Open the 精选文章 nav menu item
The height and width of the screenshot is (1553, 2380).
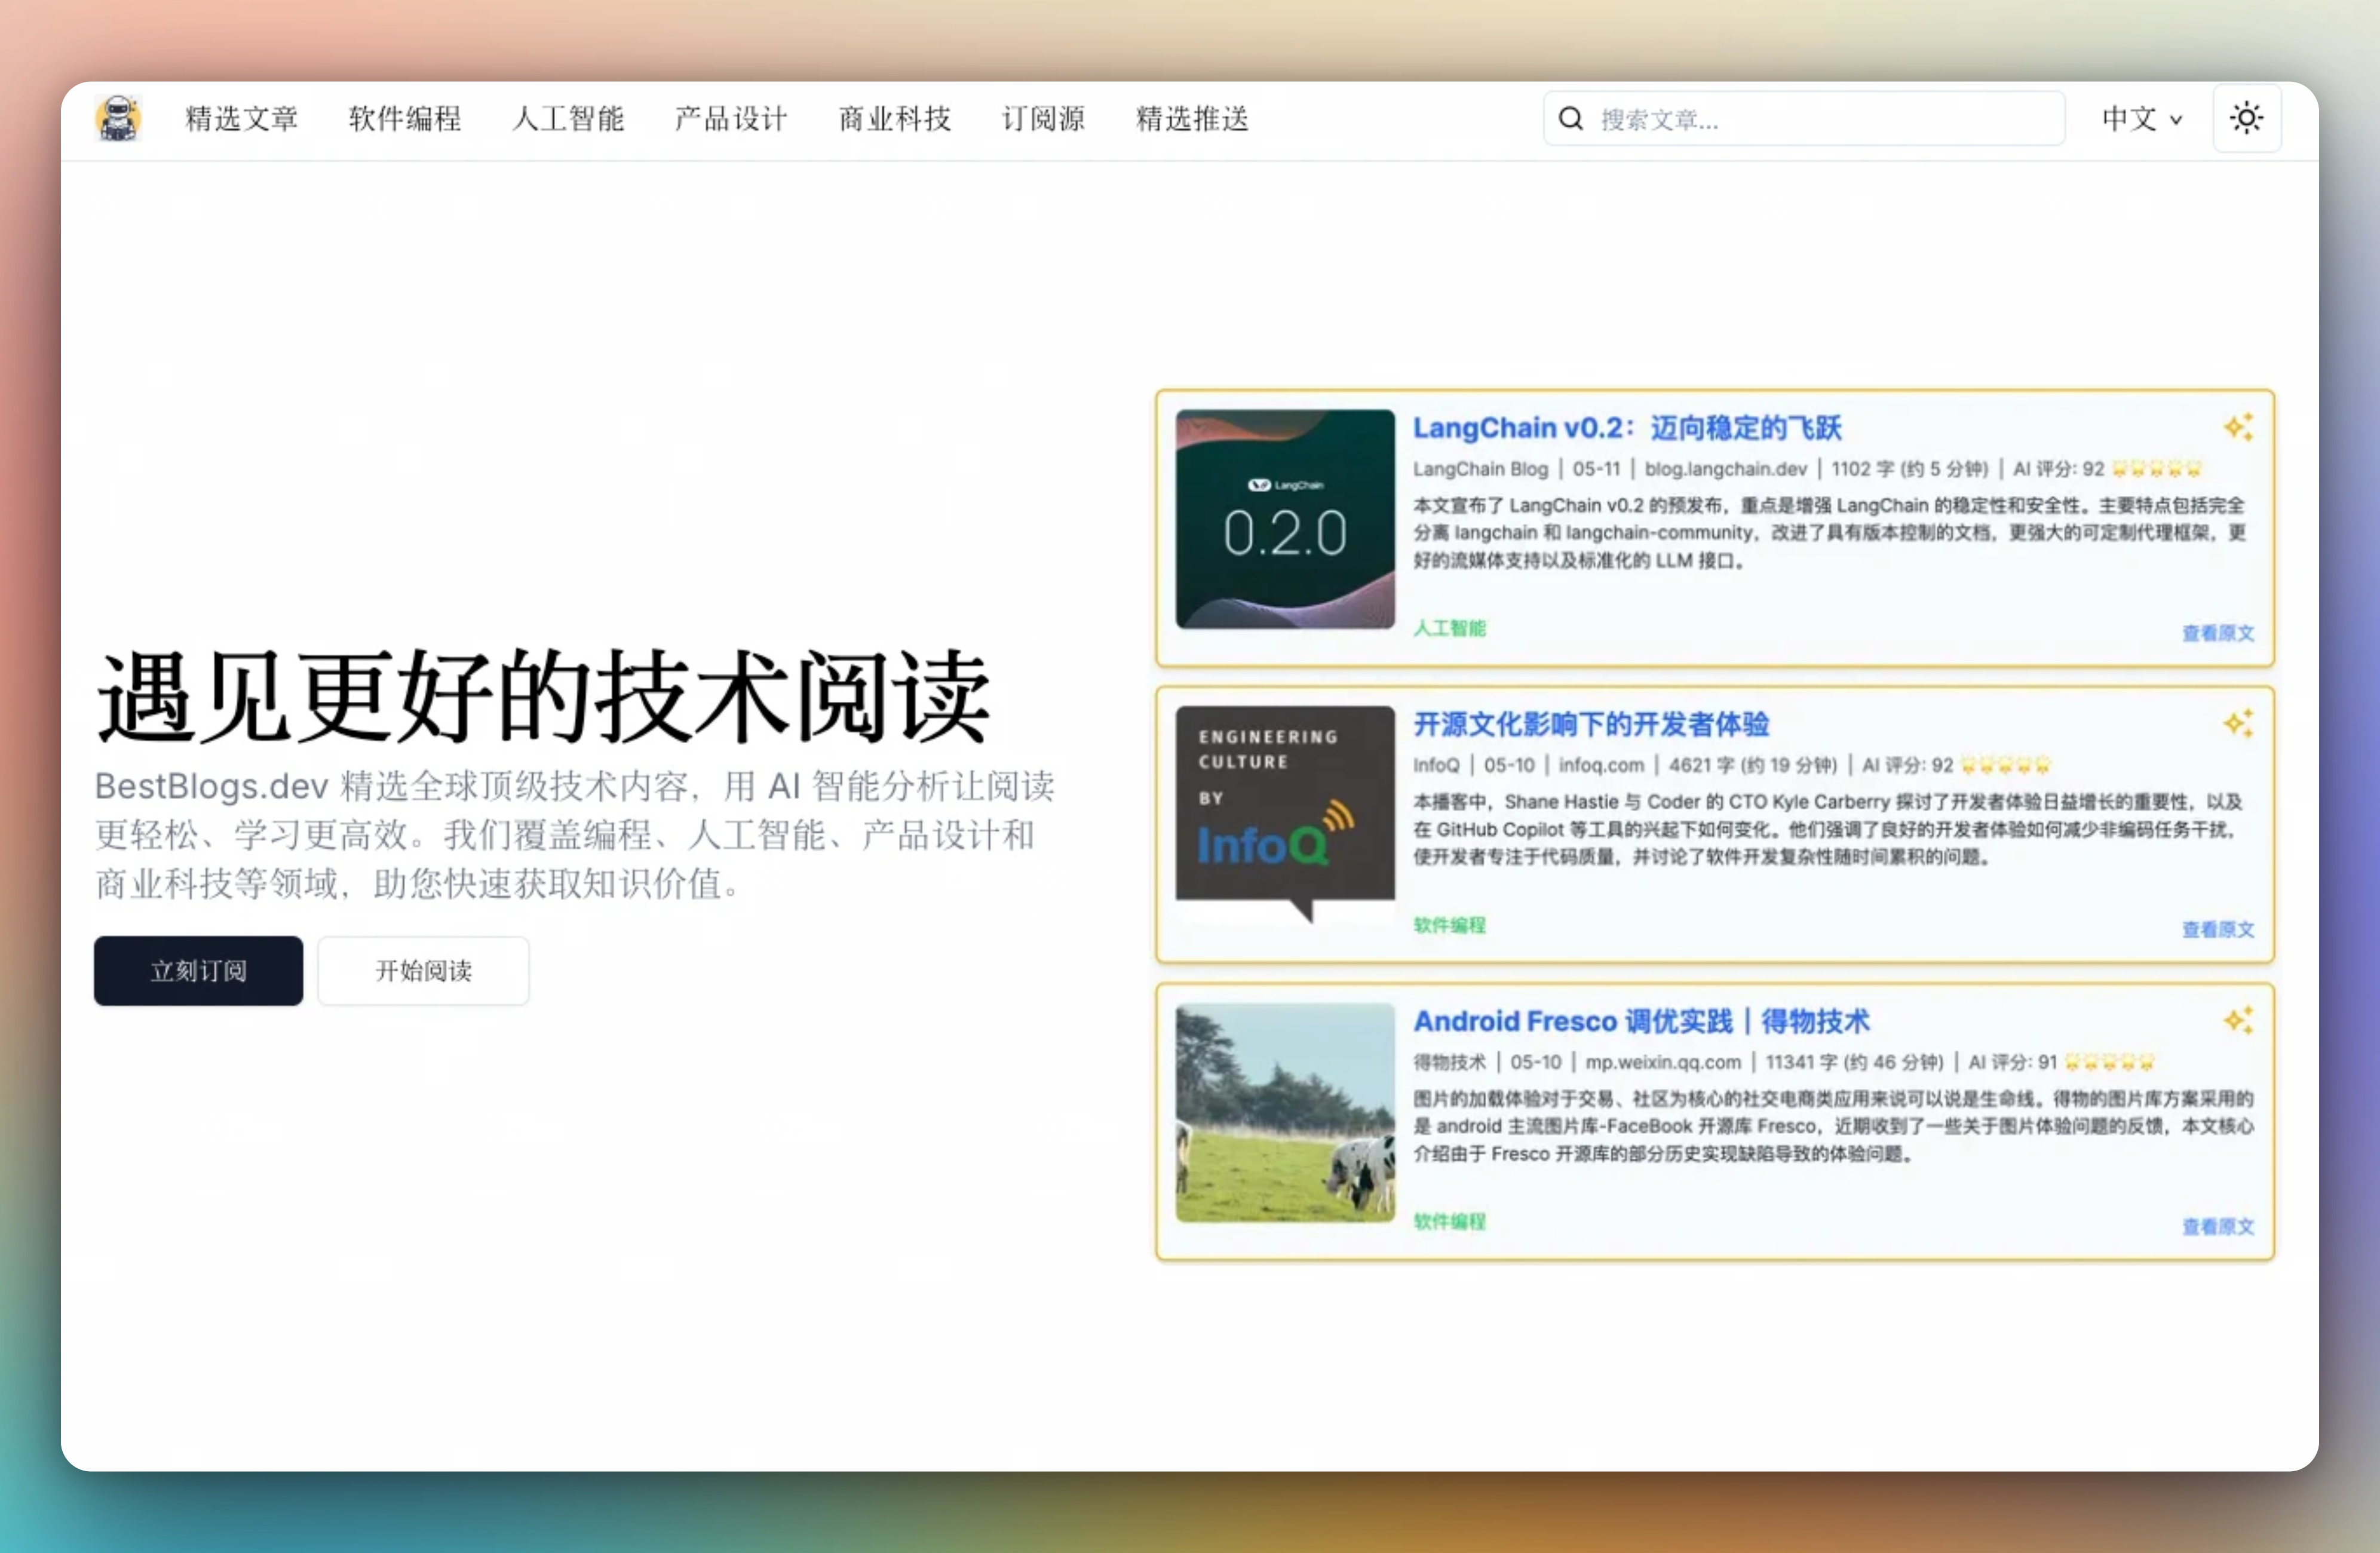242,119
